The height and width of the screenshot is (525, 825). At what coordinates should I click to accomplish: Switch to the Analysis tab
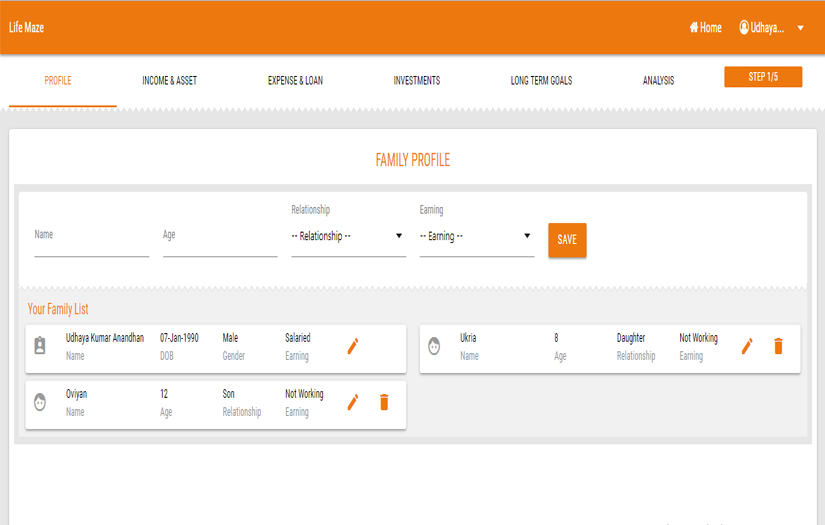[x=658, y=80]
